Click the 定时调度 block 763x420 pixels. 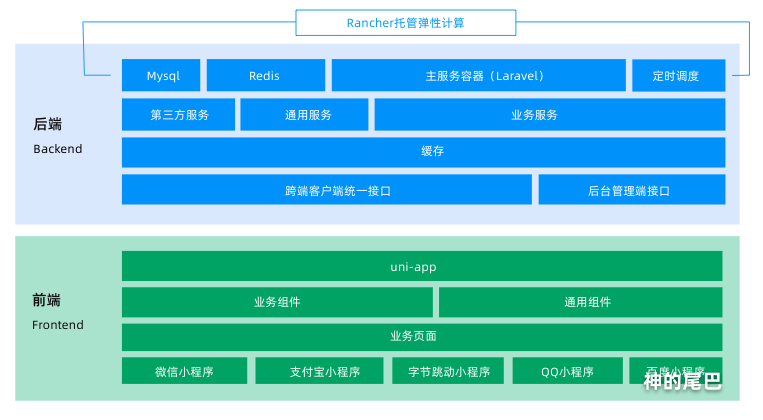tap(678, 75)
